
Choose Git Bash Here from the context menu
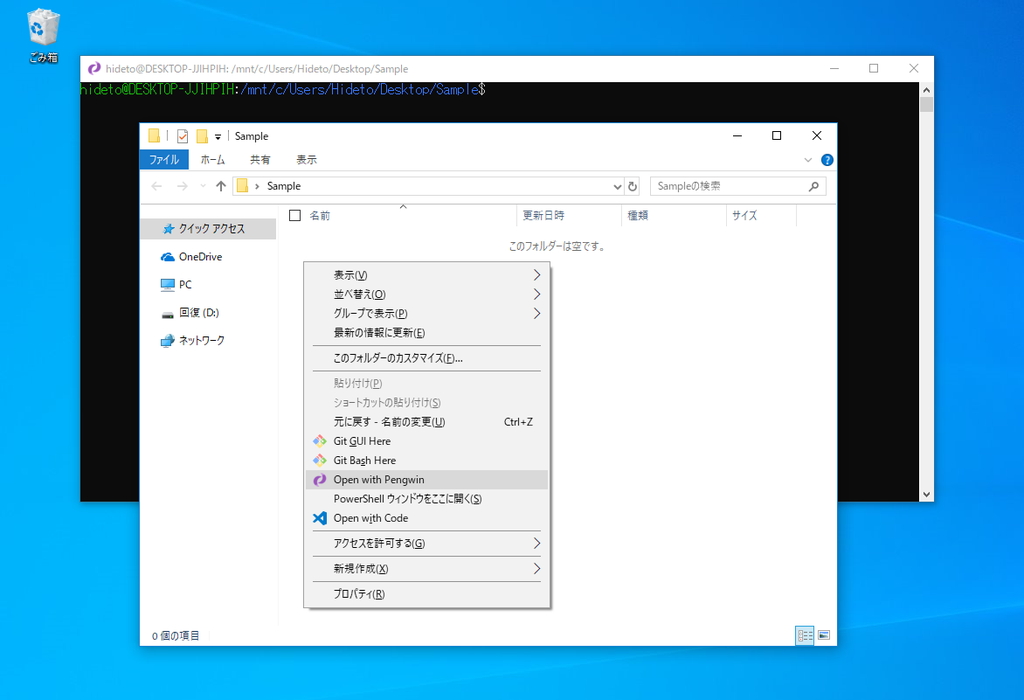[x=364, y=460]
